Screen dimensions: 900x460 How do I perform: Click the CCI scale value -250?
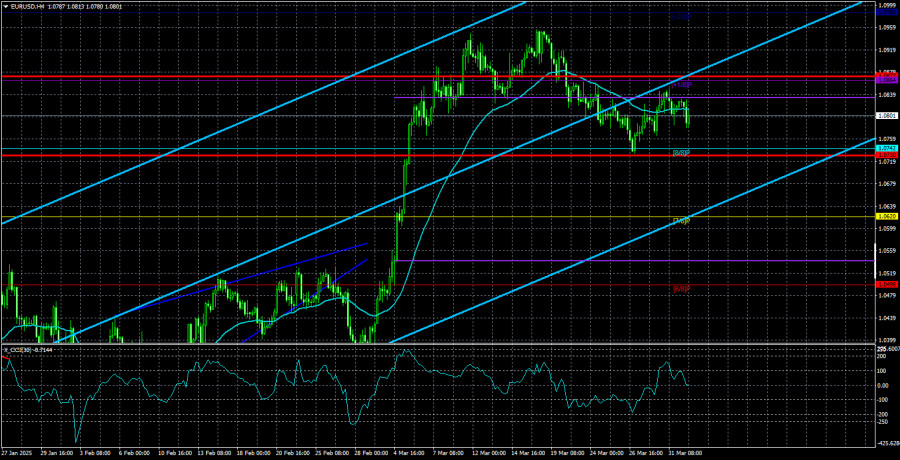pyautogui.click(x=883, y=422)
